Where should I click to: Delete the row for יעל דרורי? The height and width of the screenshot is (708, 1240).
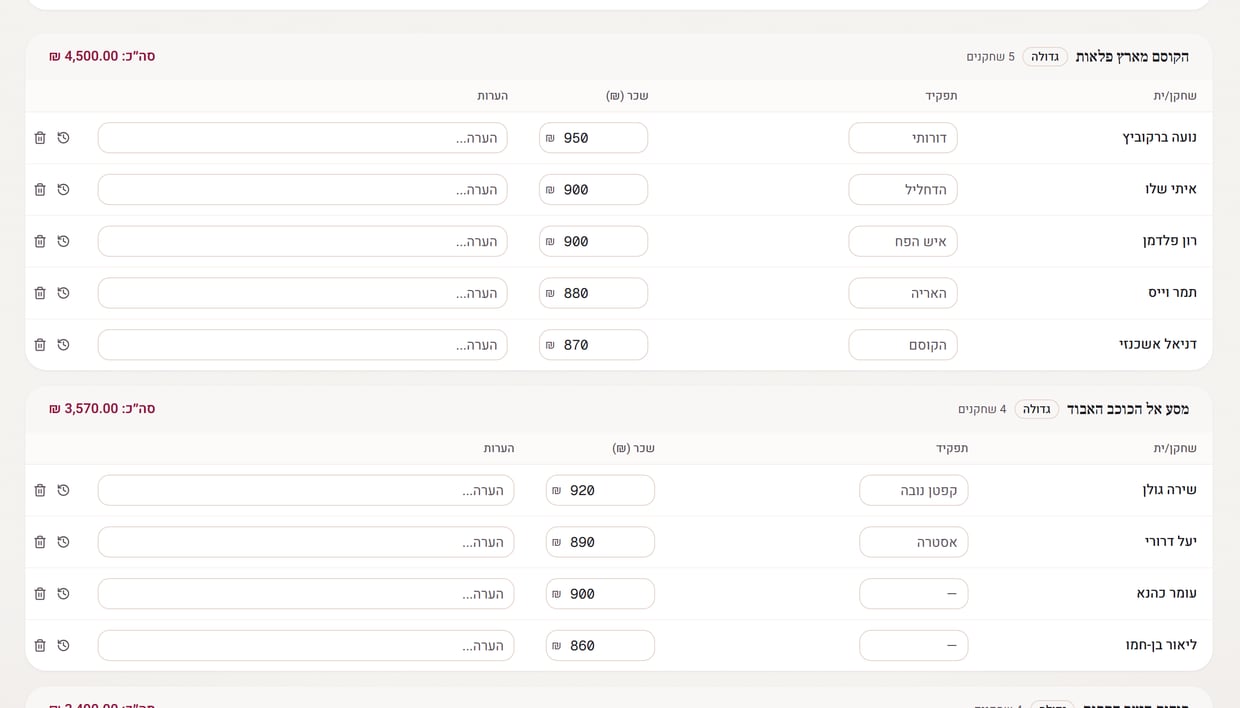pyautogui.click(x=40, y=542)
